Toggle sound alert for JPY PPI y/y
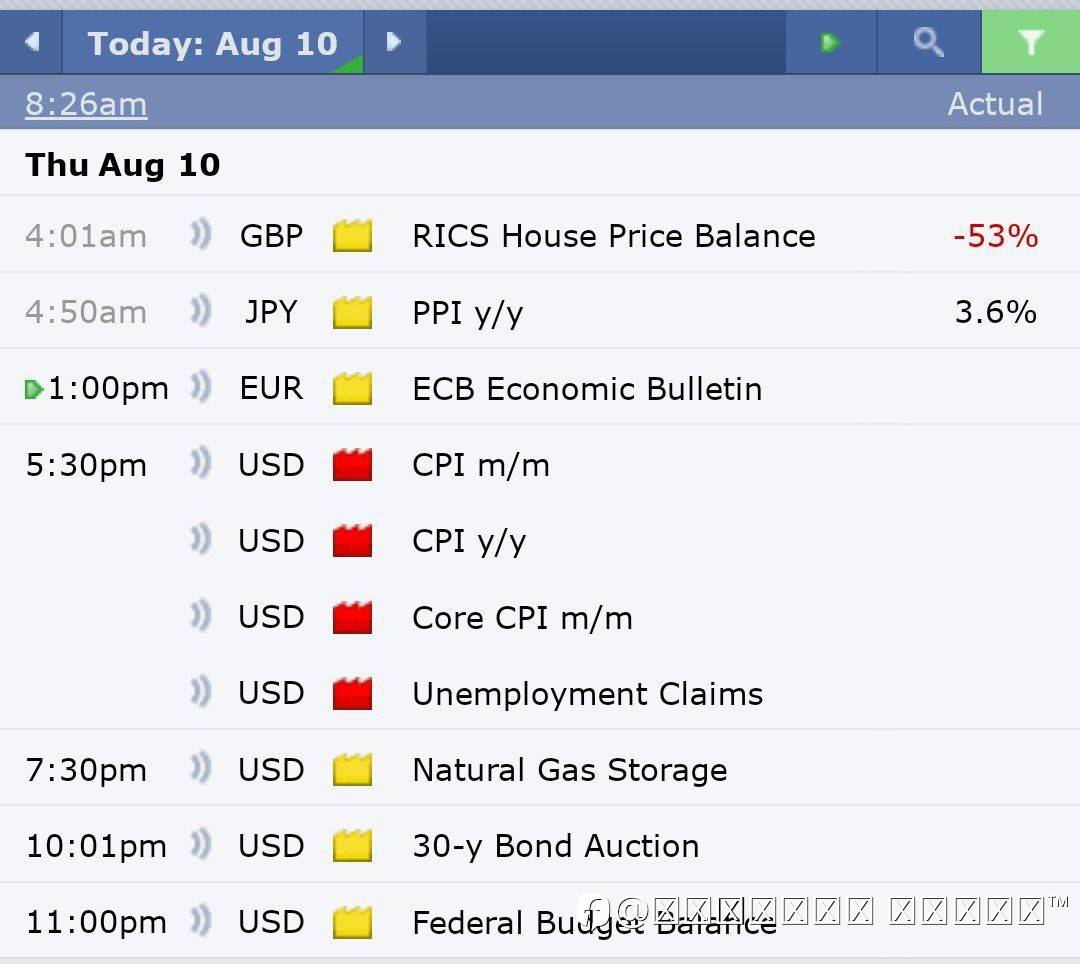The width and height of the screenshot is (1080, 964). tap(201, 312)
